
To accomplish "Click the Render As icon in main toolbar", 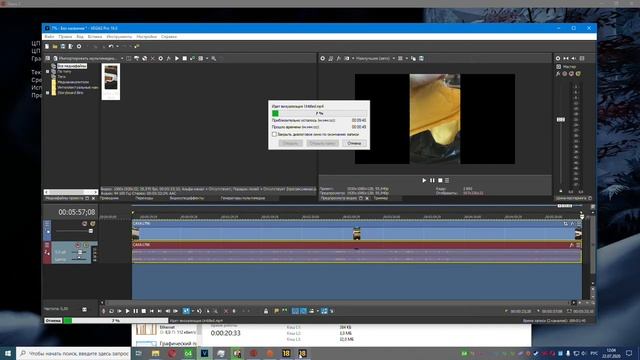I will pyautogui.click(x=71, y=47).
